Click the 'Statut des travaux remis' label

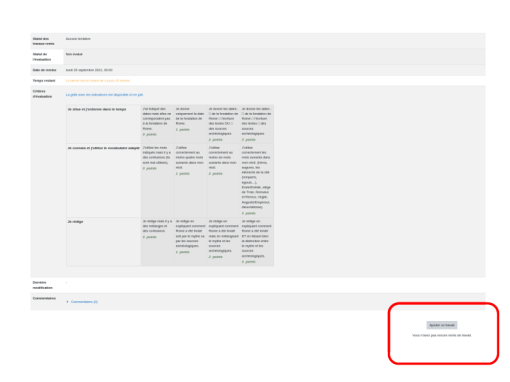click(x=43, y=41)
